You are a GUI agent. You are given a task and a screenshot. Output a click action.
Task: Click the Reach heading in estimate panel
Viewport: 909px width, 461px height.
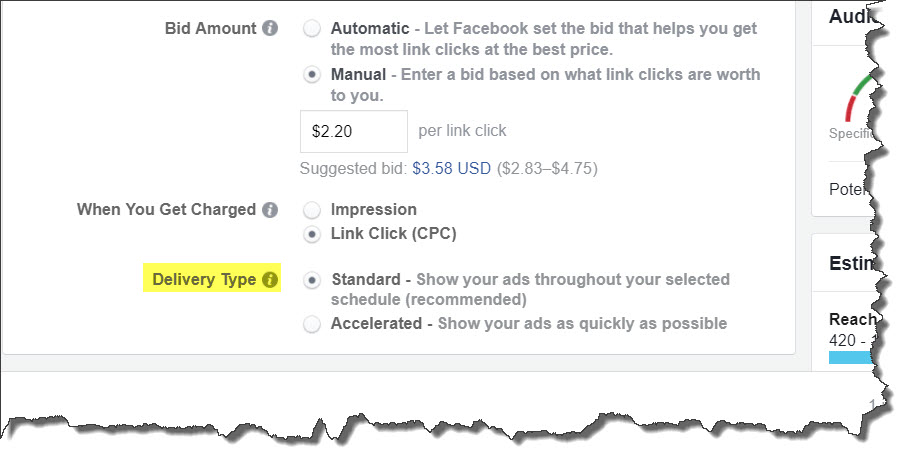(x=852, y=319)
